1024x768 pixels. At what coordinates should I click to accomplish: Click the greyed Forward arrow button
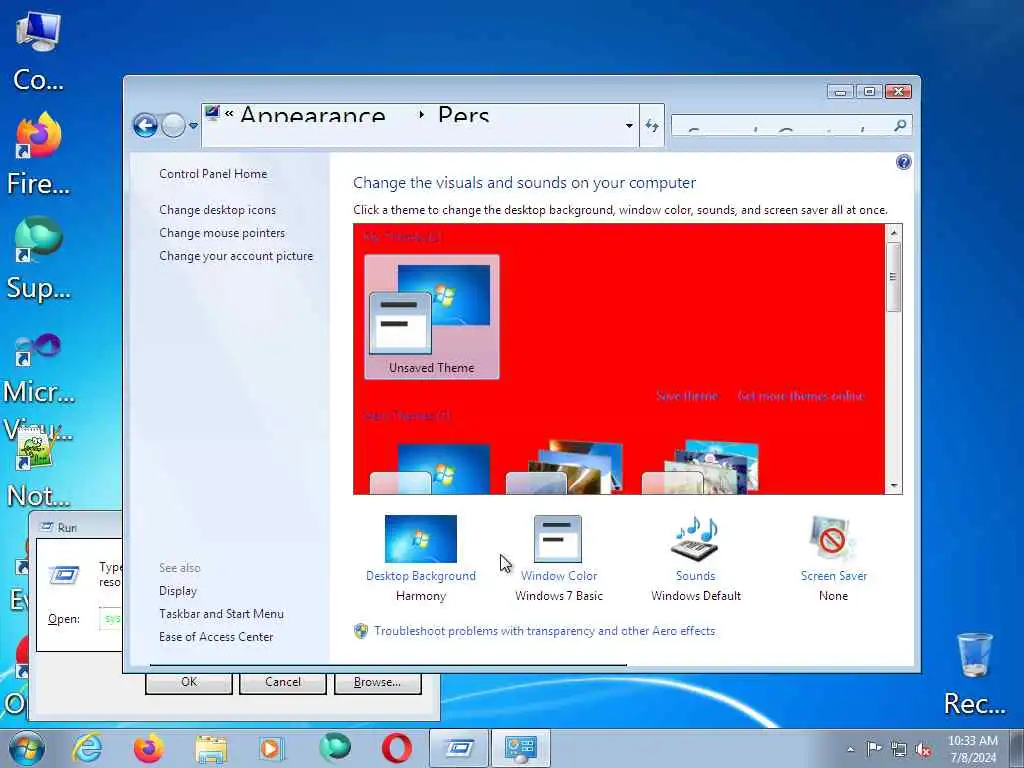(173, 125)
